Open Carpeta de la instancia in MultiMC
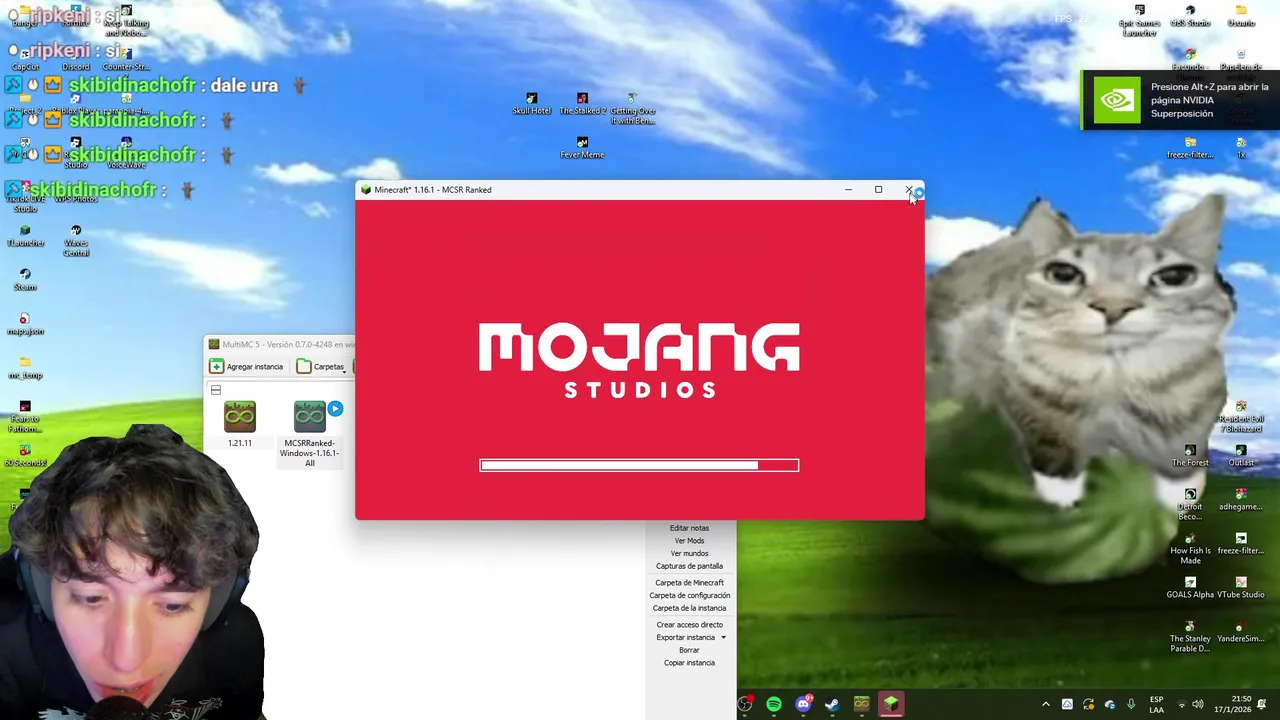Image resolution: width=1280 pixels, height=720 pixels. click(689, 608)
